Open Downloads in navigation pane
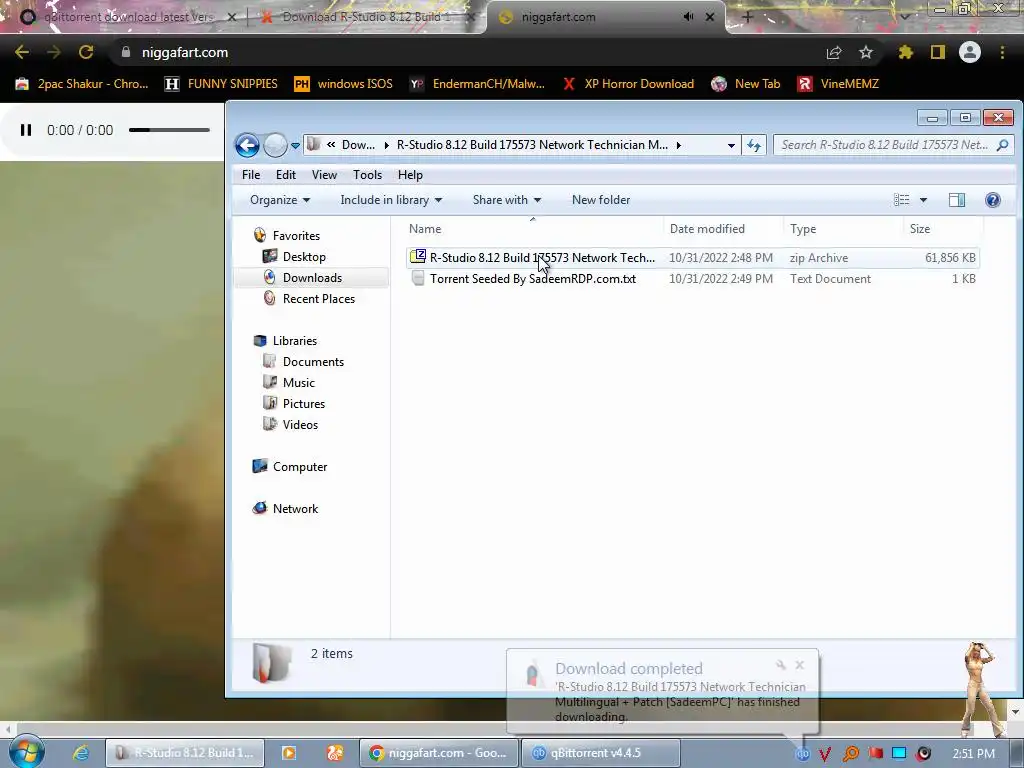1024x768 pixels. point(312,278)
